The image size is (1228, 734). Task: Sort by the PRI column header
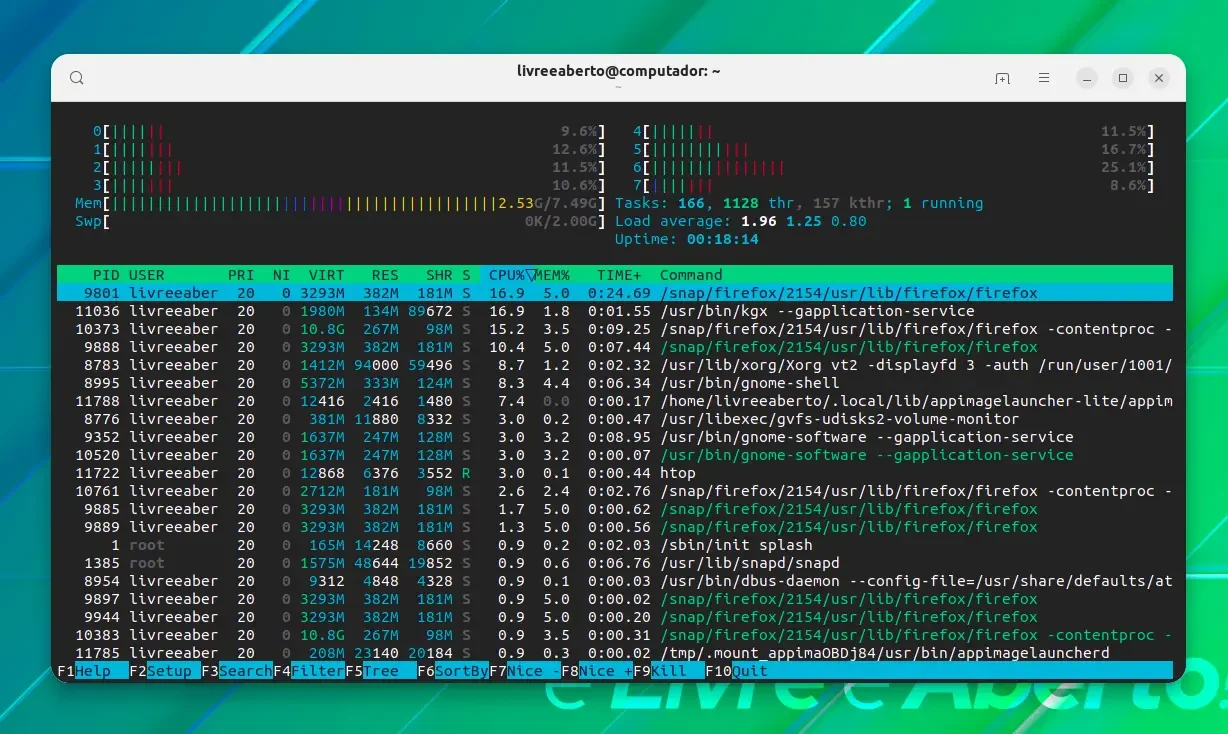(241, 275)
